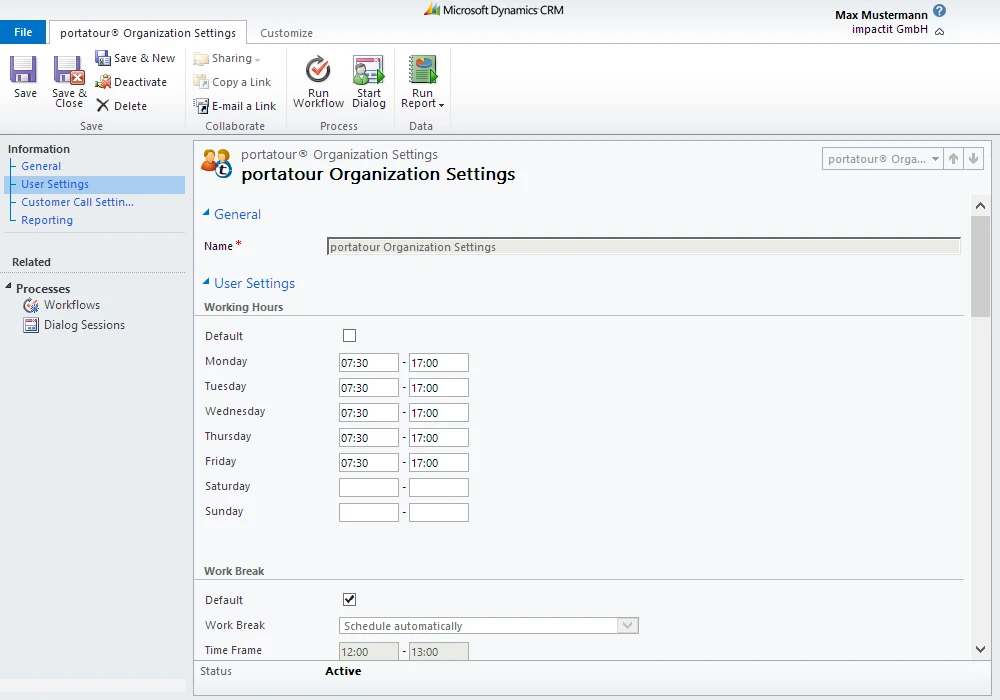Click Monday end time field
This screenshot has width=1000, height=700.
439,363
